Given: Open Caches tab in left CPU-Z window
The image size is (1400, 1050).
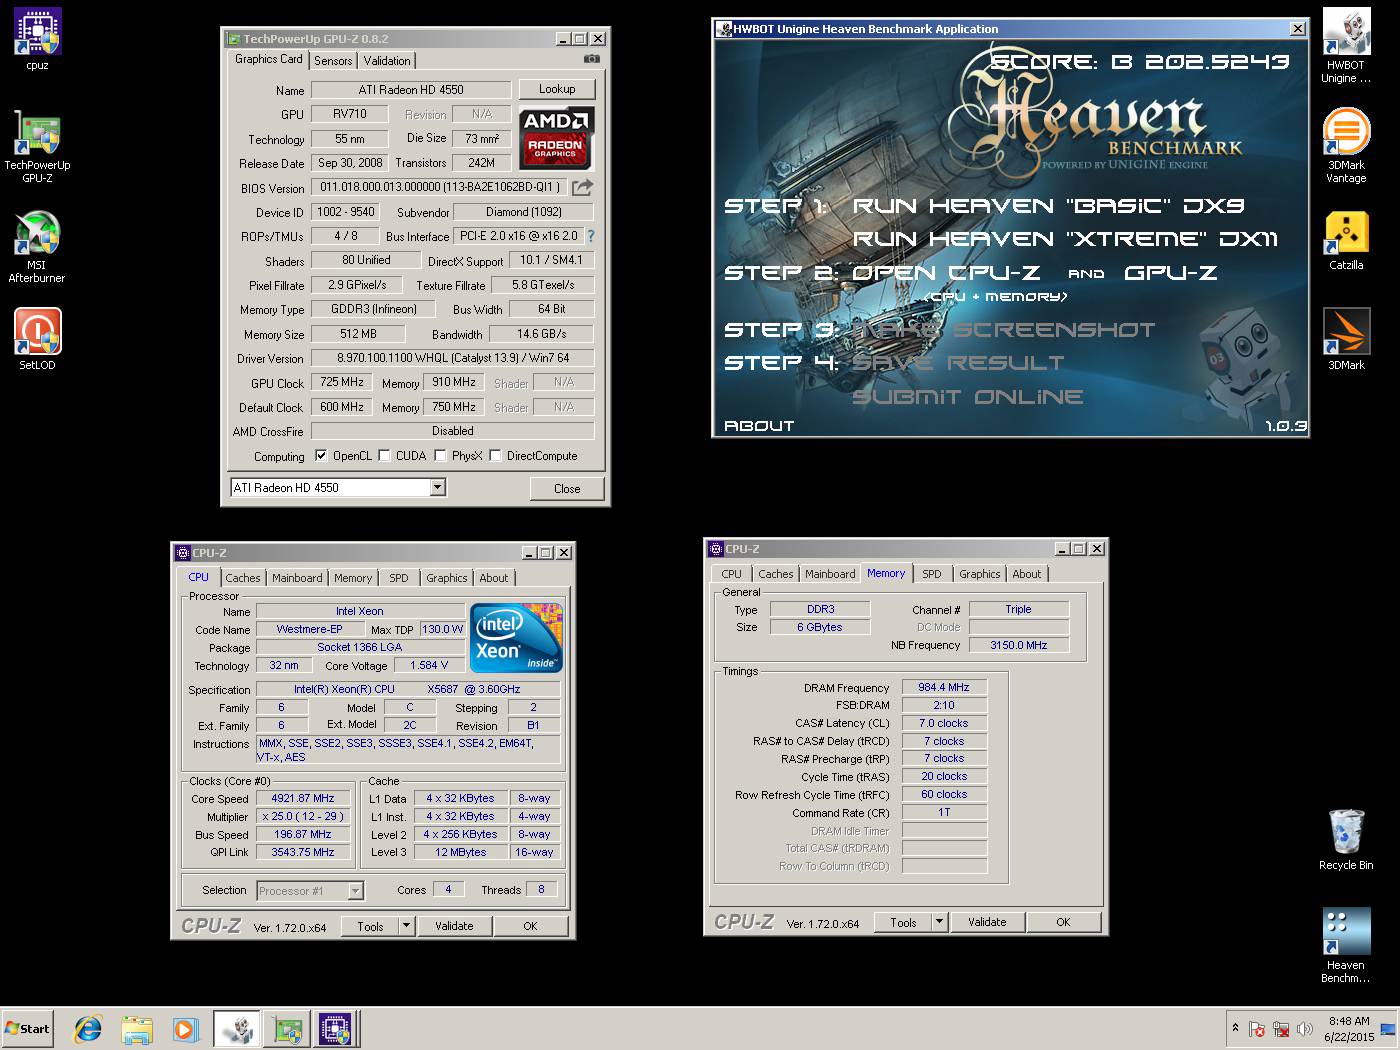Looking at the screenshot, I should pos(242,578).
